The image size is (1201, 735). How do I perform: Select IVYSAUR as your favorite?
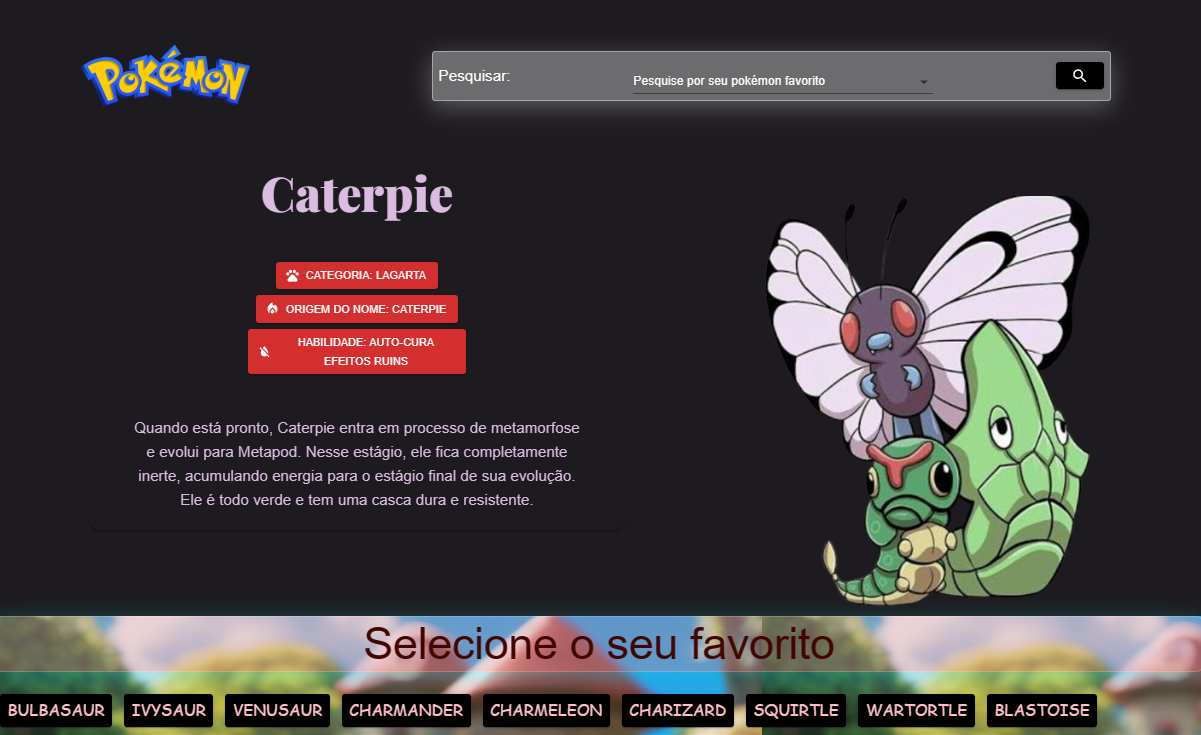pyautogui.click(x=168, y=710)
